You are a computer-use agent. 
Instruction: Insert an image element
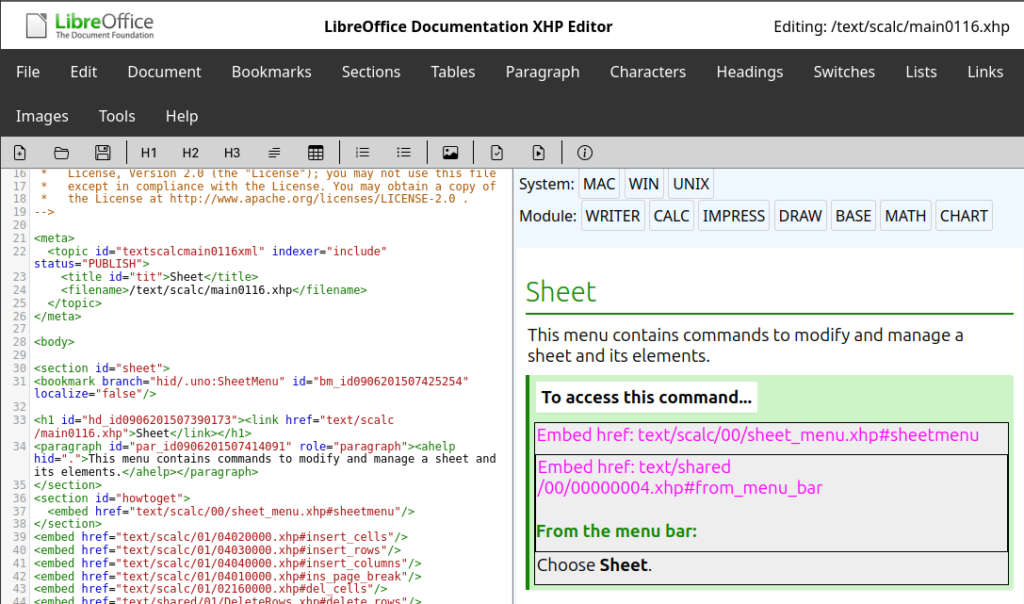tap(450, 152)
